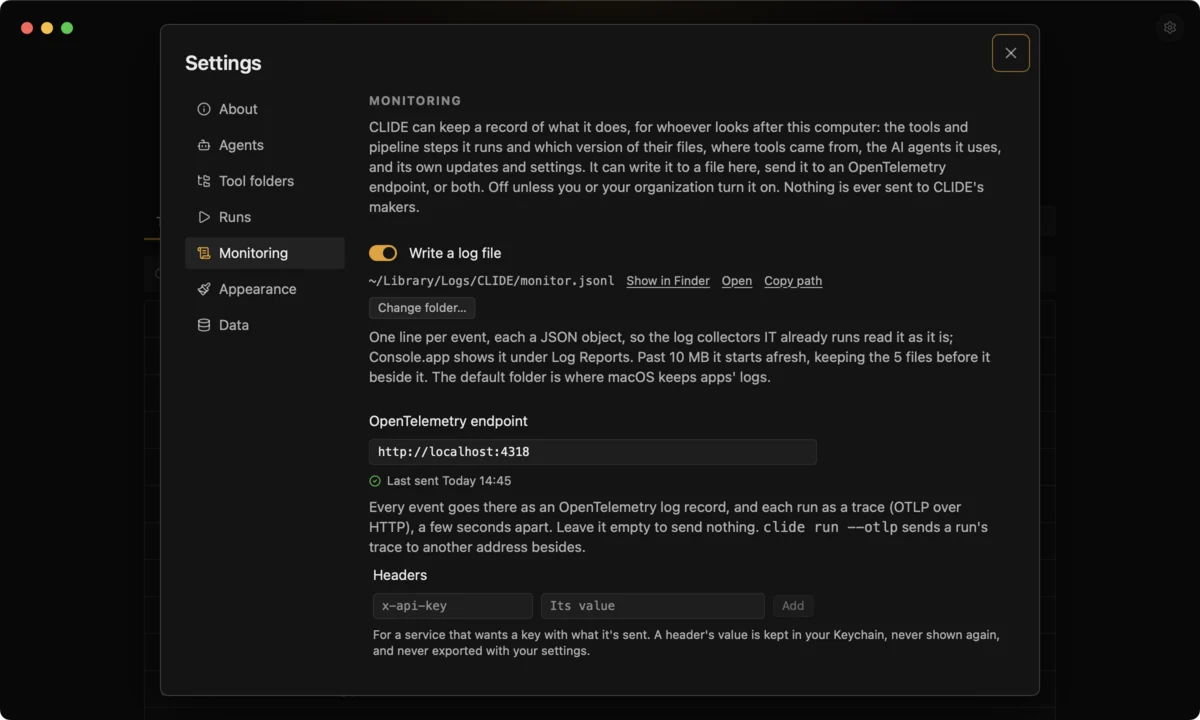Open the Agents settings page
The height and width of the screenshot is (720, 1200).
[265, 145]
